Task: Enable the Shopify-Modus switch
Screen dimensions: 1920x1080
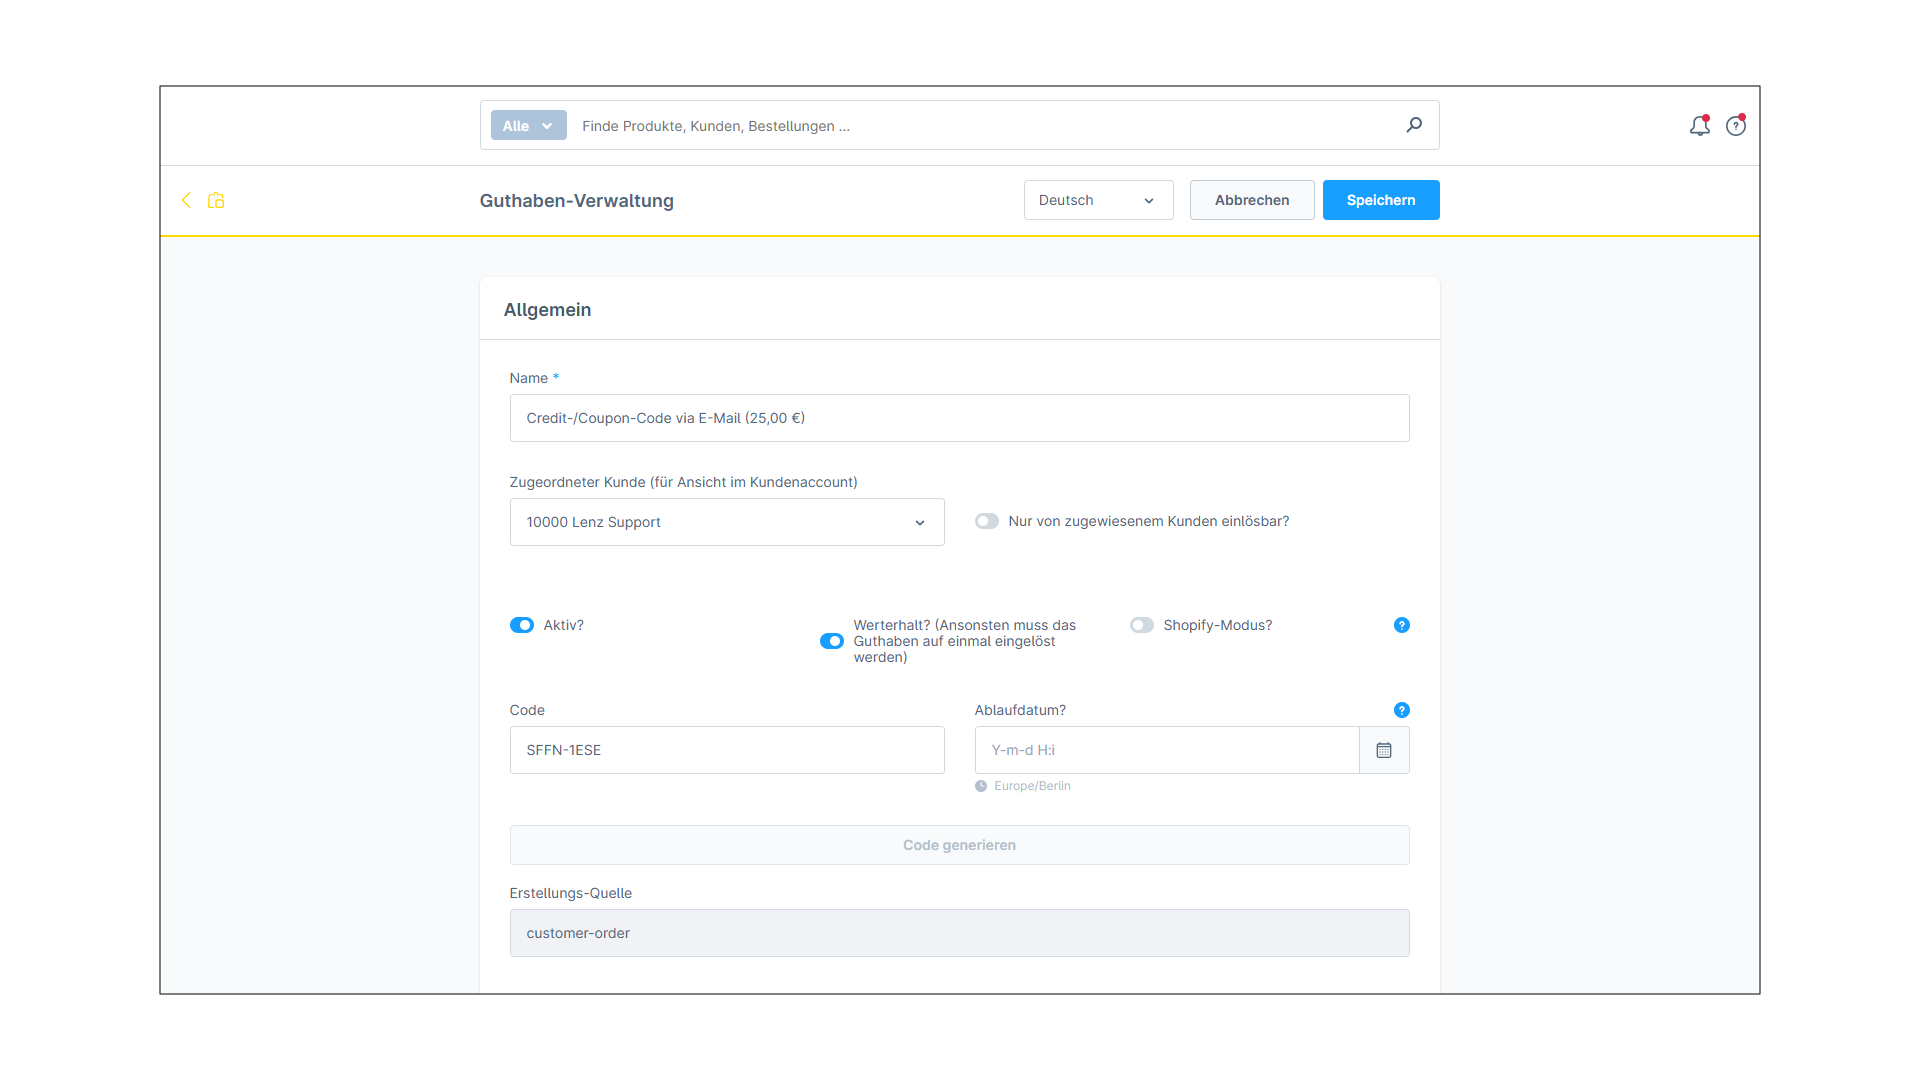Action: pos(1142,625)
